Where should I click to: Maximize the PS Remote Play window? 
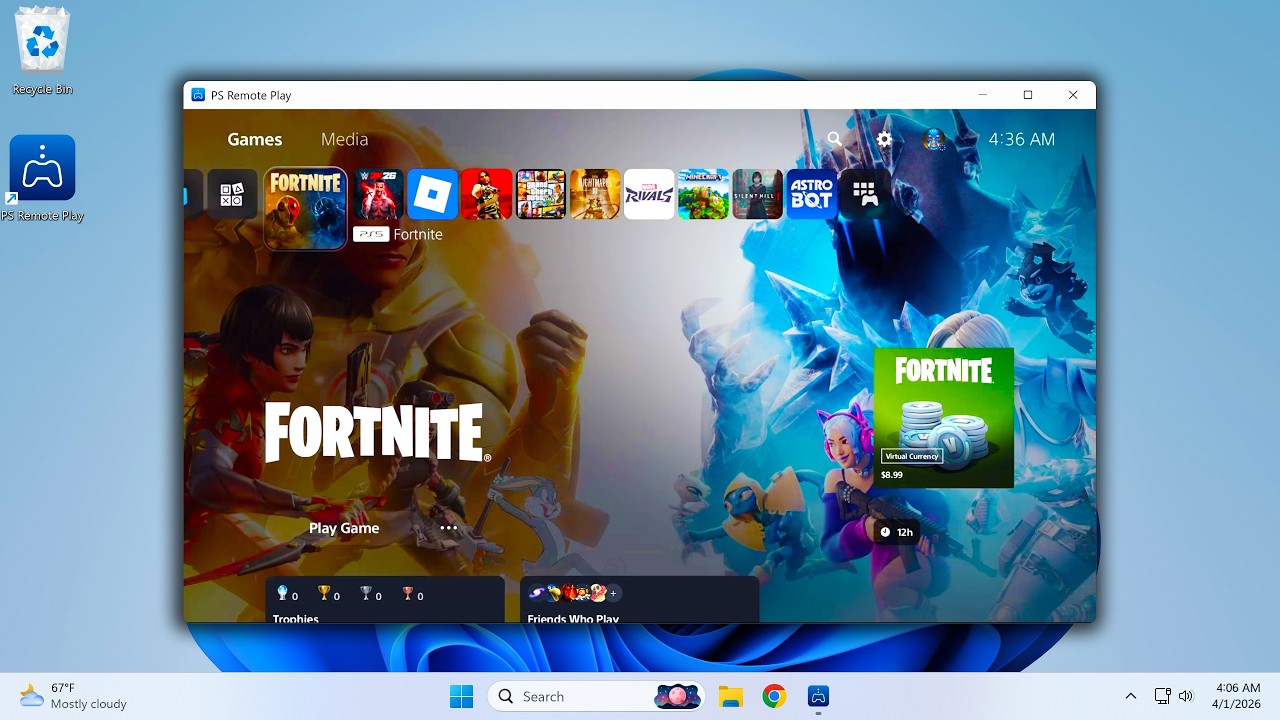[1027, 95]
